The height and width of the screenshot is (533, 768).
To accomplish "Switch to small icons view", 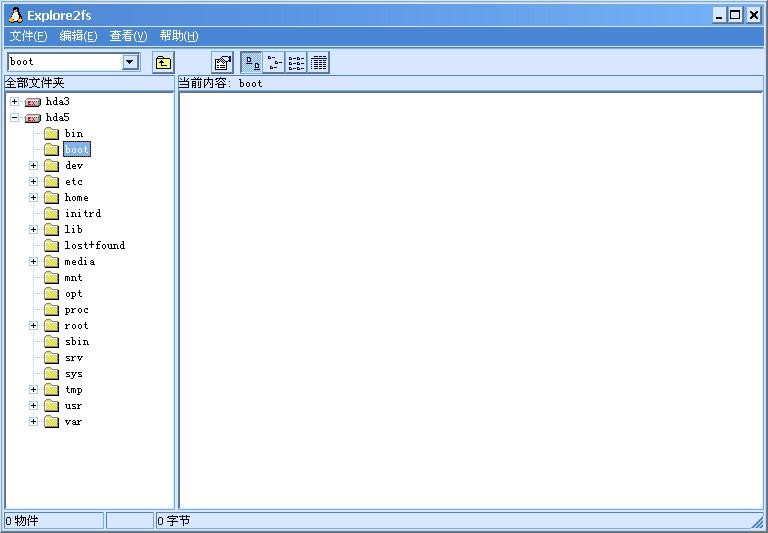I will click(x=274, y=63).
